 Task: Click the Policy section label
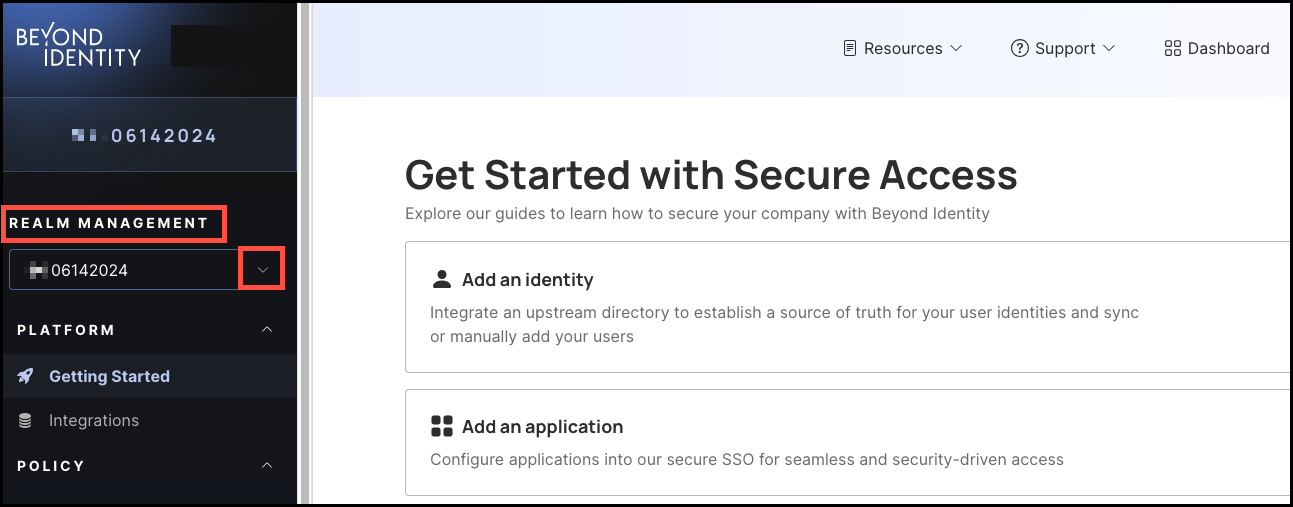click(x=51, y=466)
